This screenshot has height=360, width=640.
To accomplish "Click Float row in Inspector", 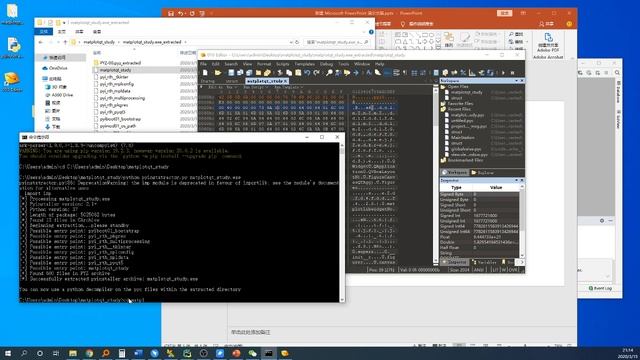I will 479,237.
